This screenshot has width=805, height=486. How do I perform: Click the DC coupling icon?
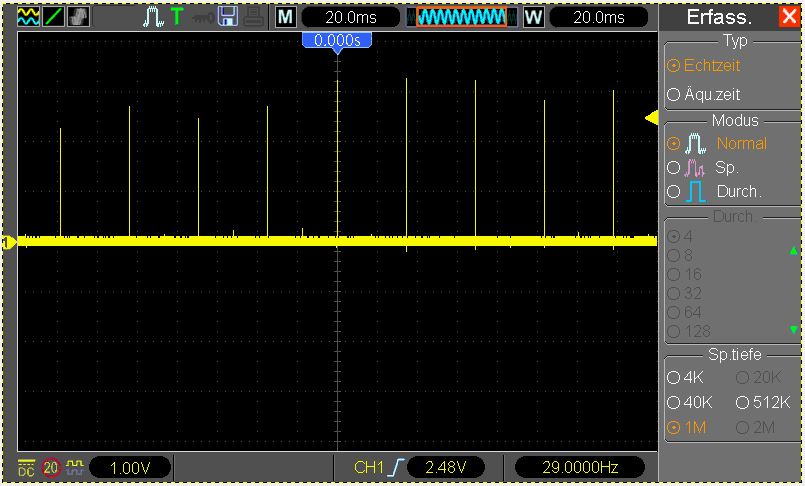pyautogui.click(x=26, y=468)
